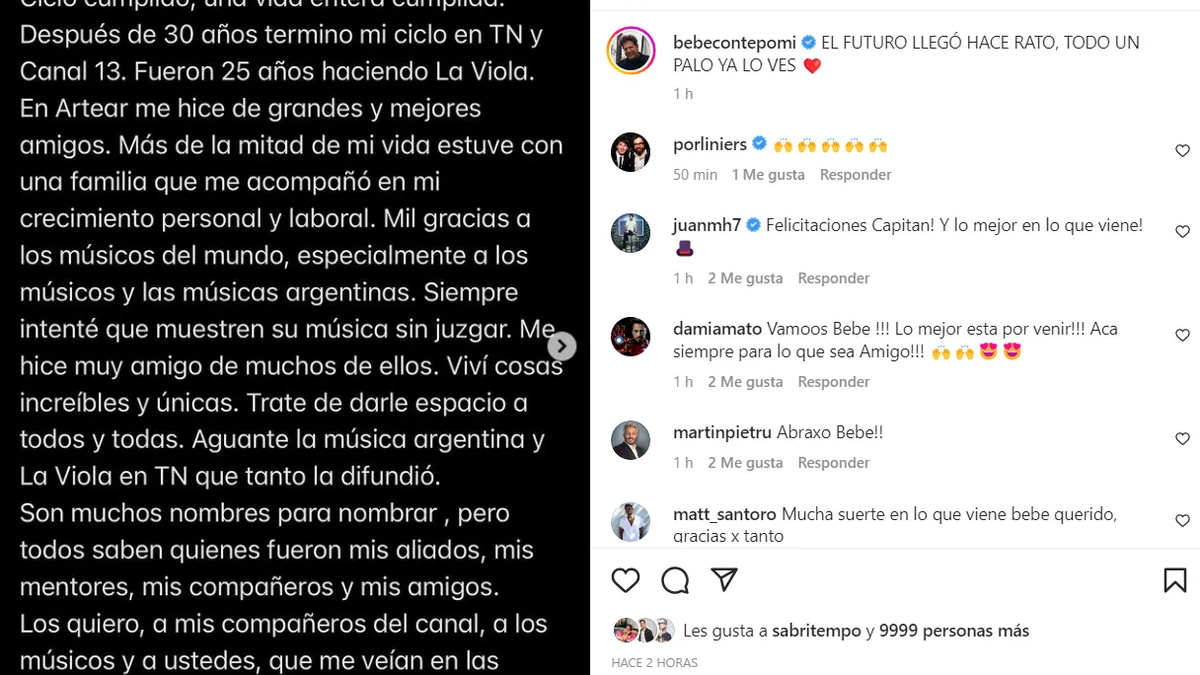Screen dimensions: 1200x675
Task: Reply to porliniers' comment
Action: point(855,174)
